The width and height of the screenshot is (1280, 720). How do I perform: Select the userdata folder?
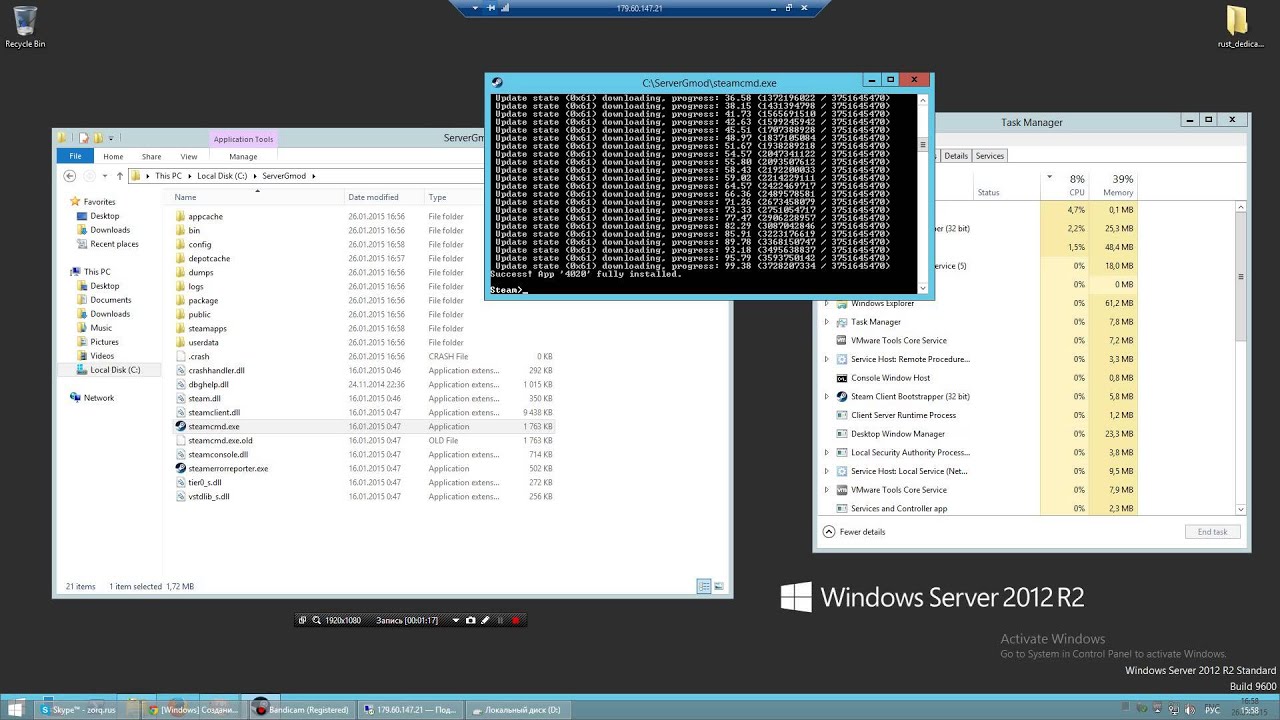click(x=203, y=342)
